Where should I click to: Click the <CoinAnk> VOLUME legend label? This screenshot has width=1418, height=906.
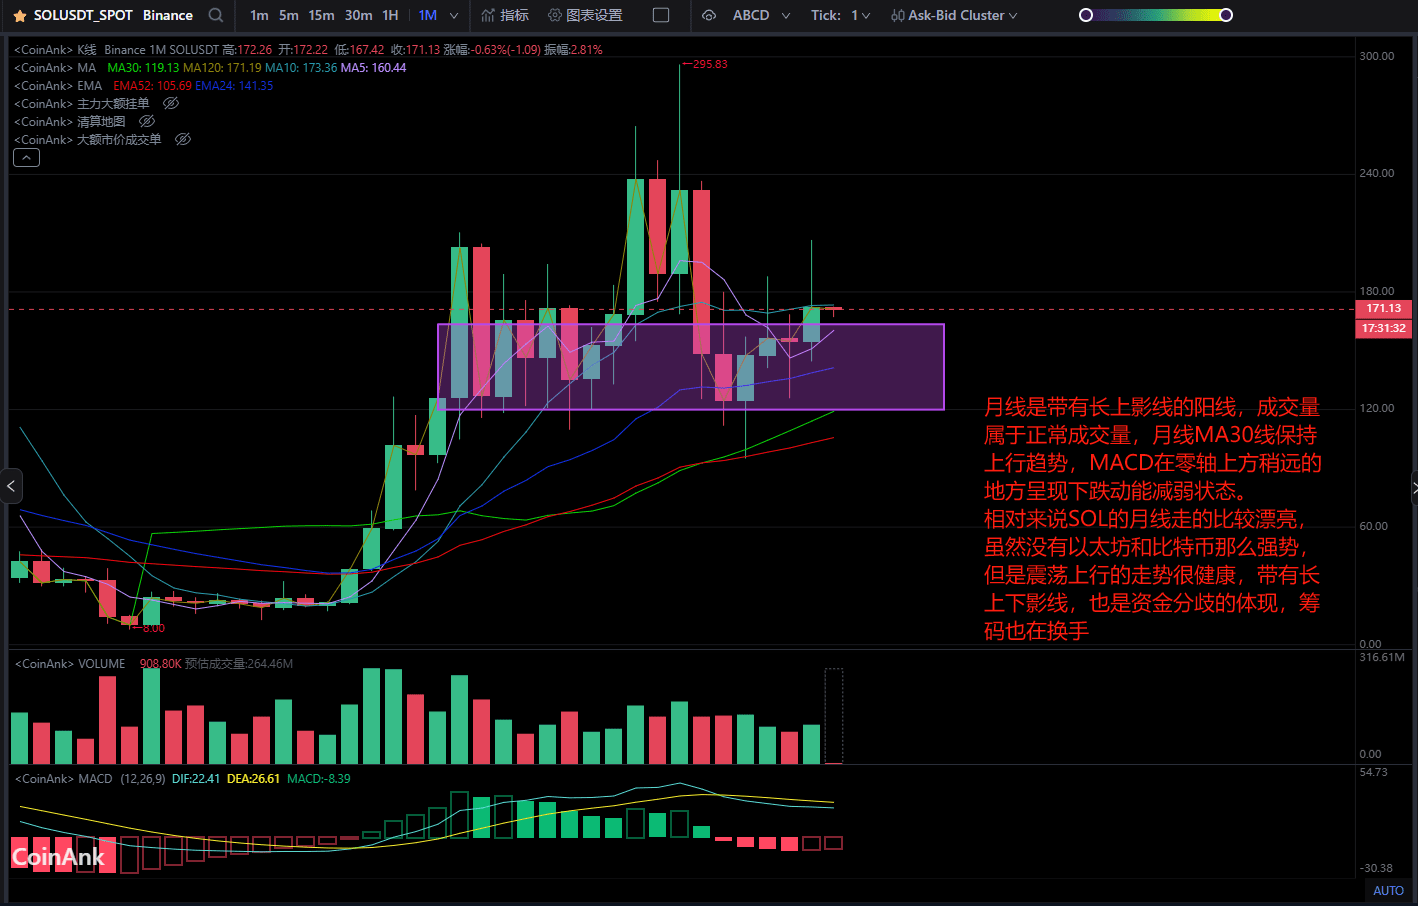70,663
